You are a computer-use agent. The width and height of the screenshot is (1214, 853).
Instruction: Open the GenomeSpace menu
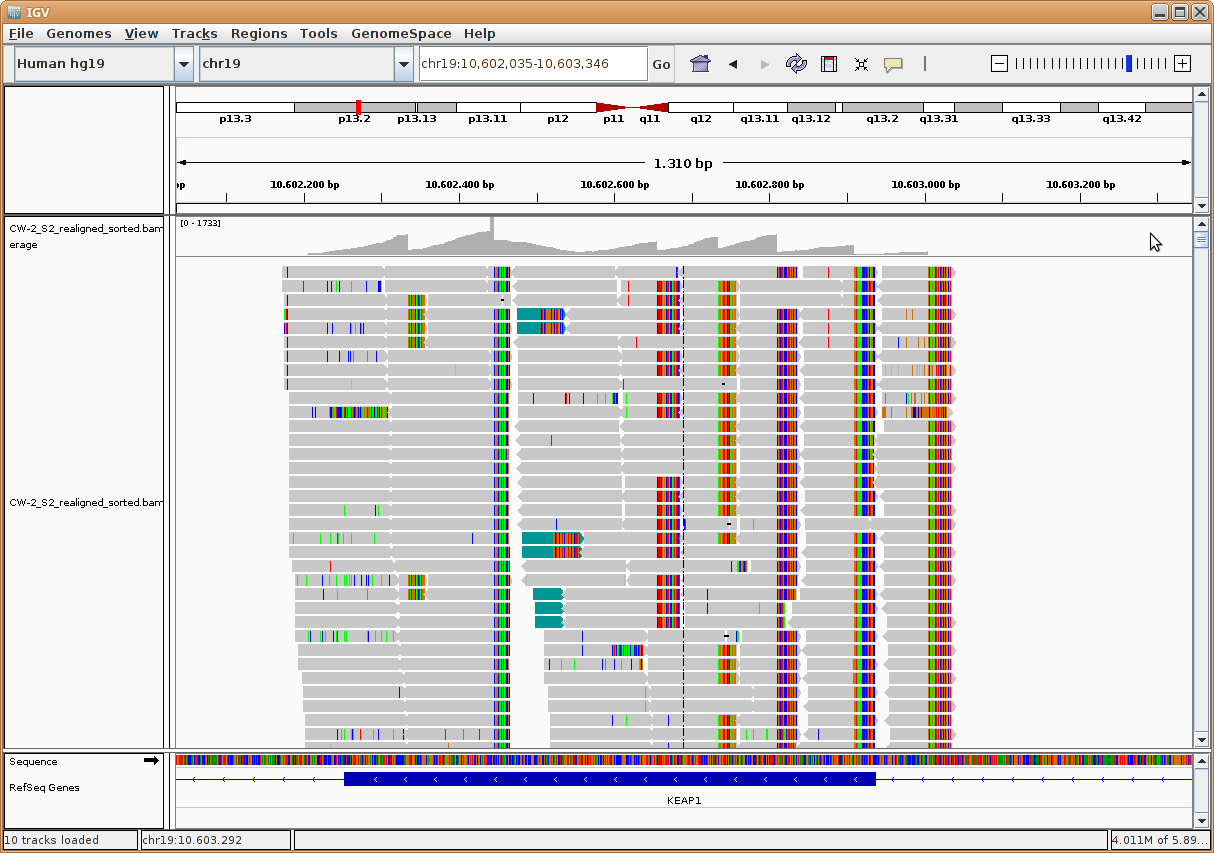tap(400, 33)
